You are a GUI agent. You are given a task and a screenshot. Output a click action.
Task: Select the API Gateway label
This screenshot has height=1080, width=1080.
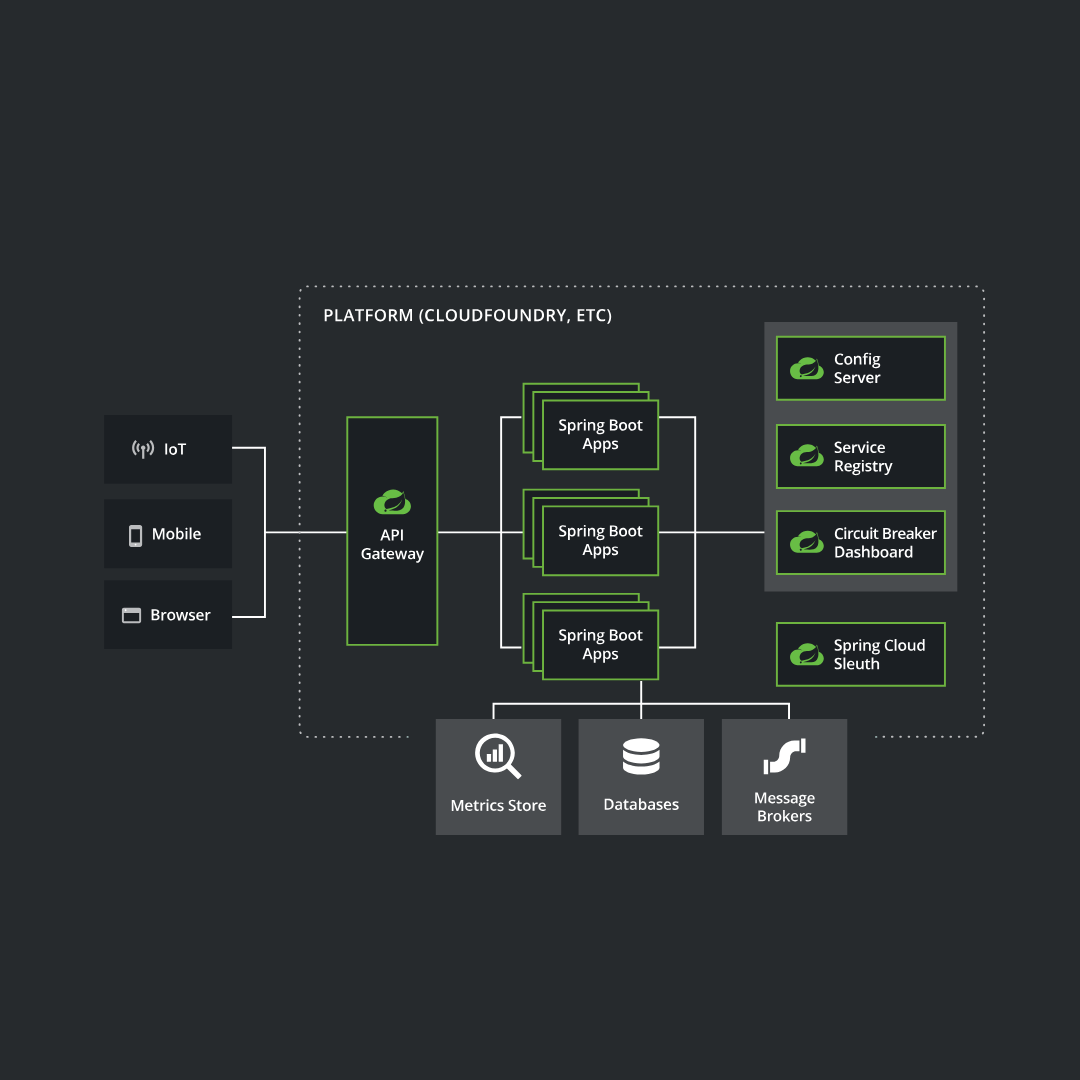pos(392,544)
